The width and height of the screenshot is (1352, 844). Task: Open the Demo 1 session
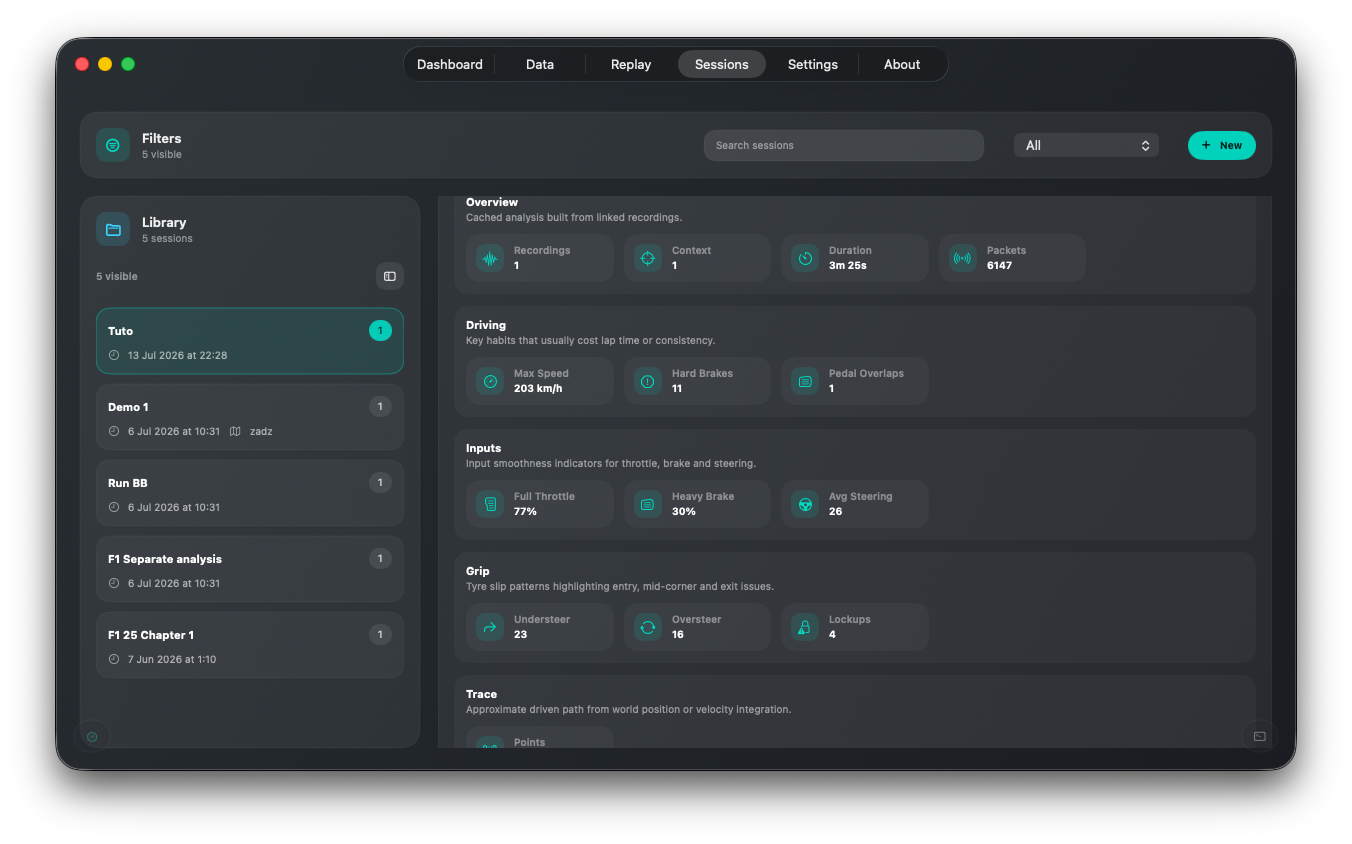click(250, 417)
